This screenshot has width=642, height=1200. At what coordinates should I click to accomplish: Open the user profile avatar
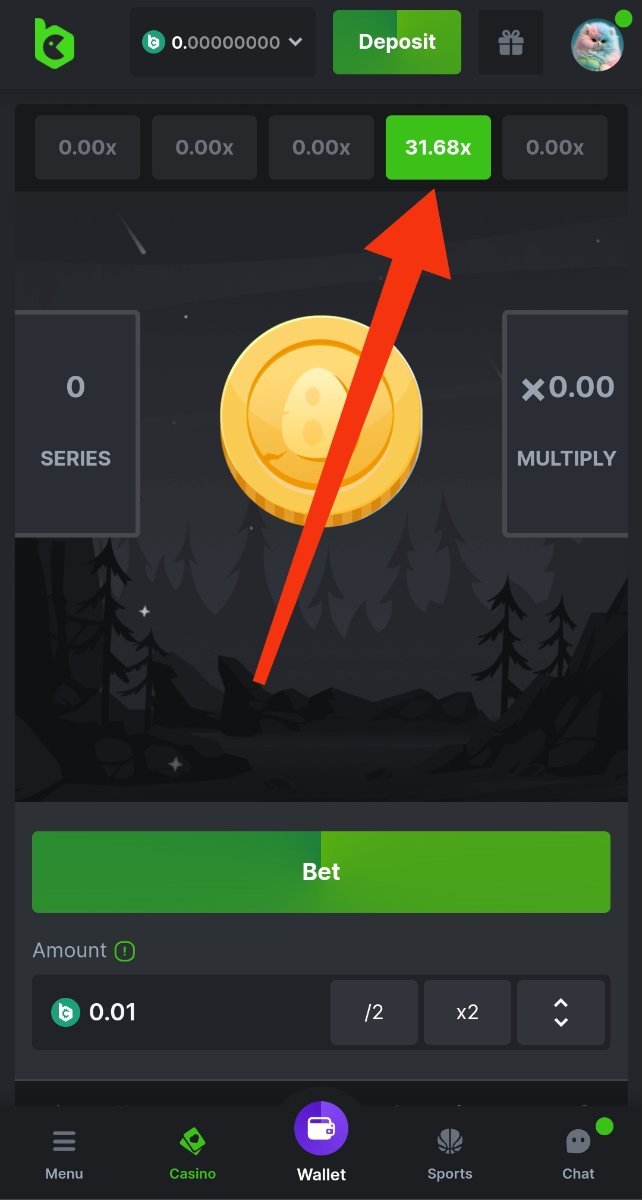[x=597, y=44]
